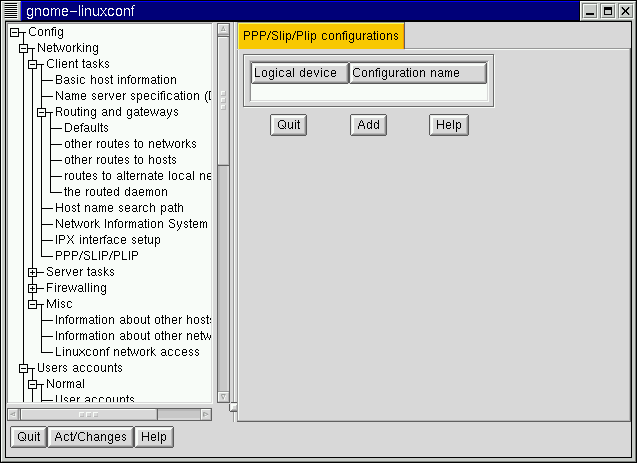Select the routed daemon item
637x463 pixels.
click(115, 192)
